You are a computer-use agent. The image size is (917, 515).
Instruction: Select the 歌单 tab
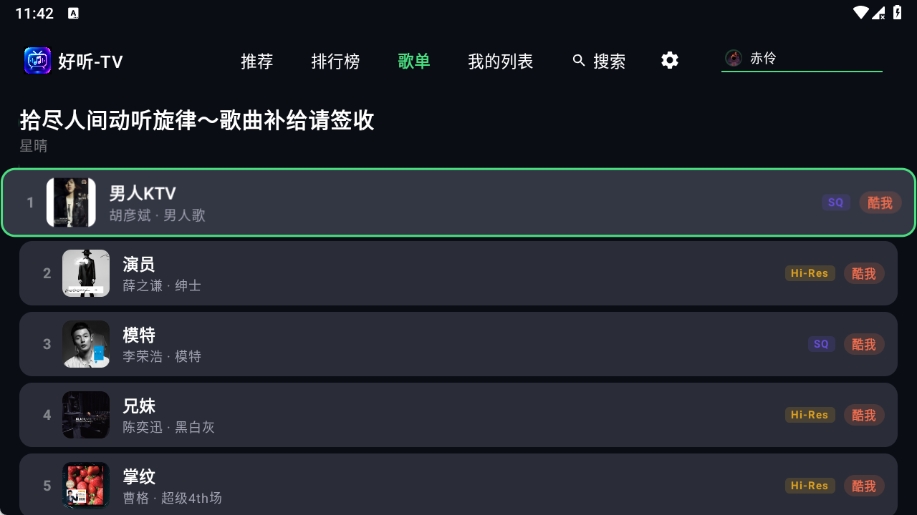[413, 61]
